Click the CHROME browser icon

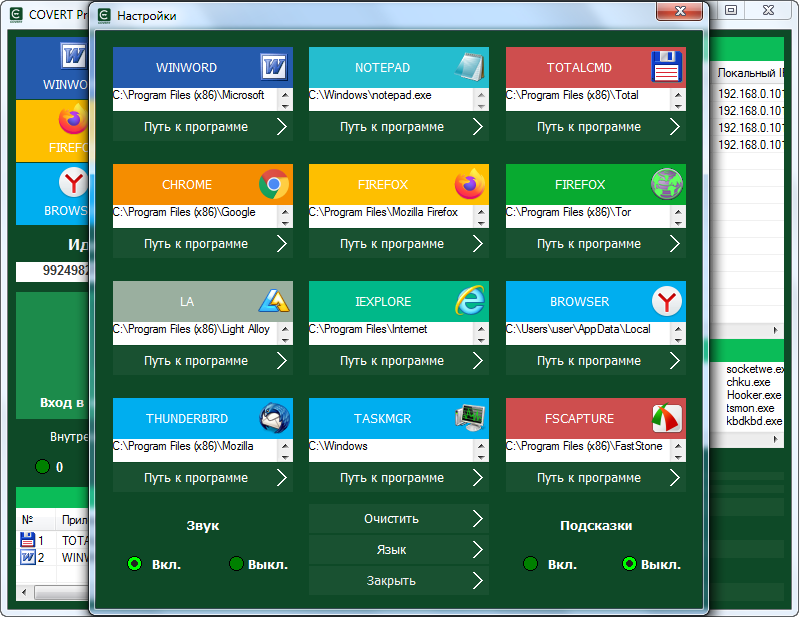[274, 184]
